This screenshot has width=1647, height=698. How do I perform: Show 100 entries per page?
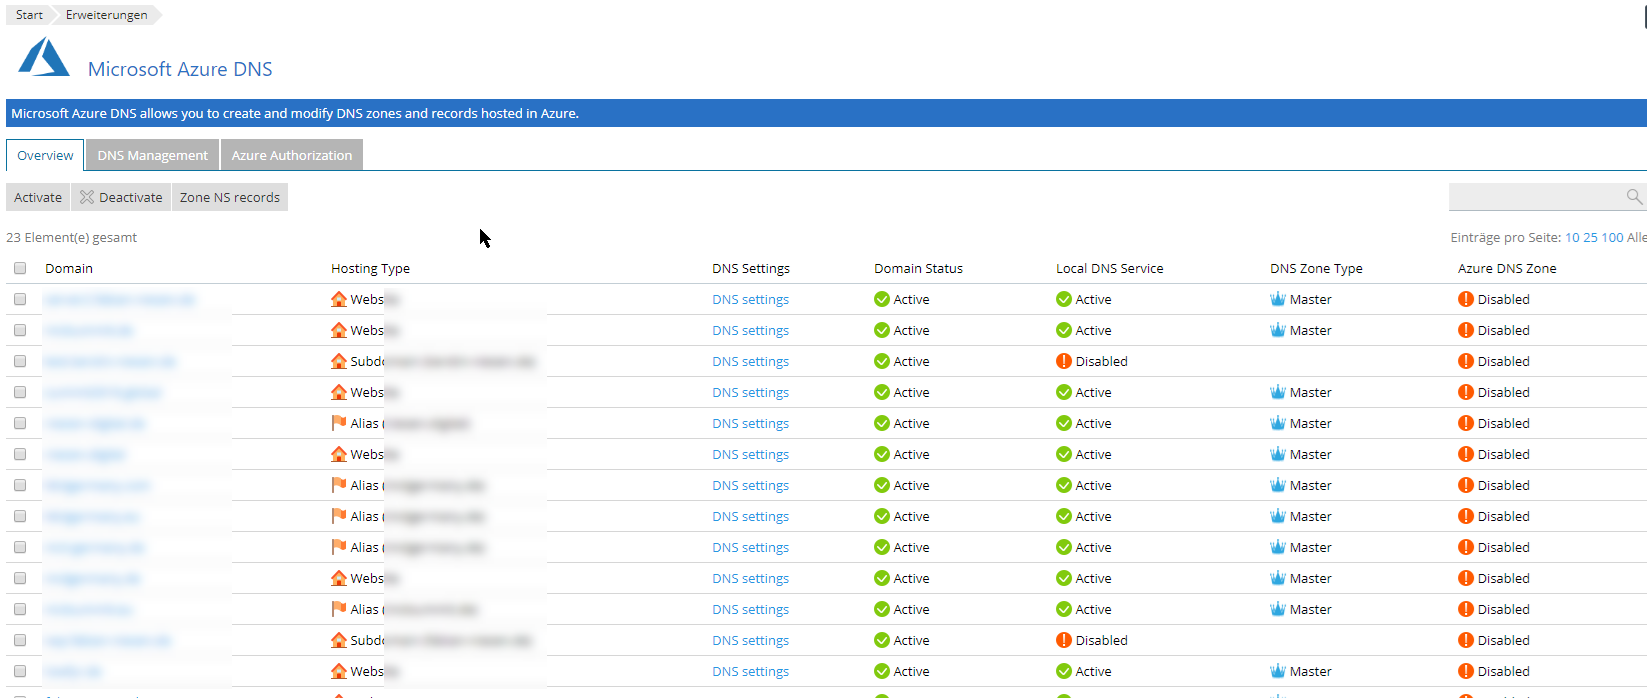[1612, 237]
